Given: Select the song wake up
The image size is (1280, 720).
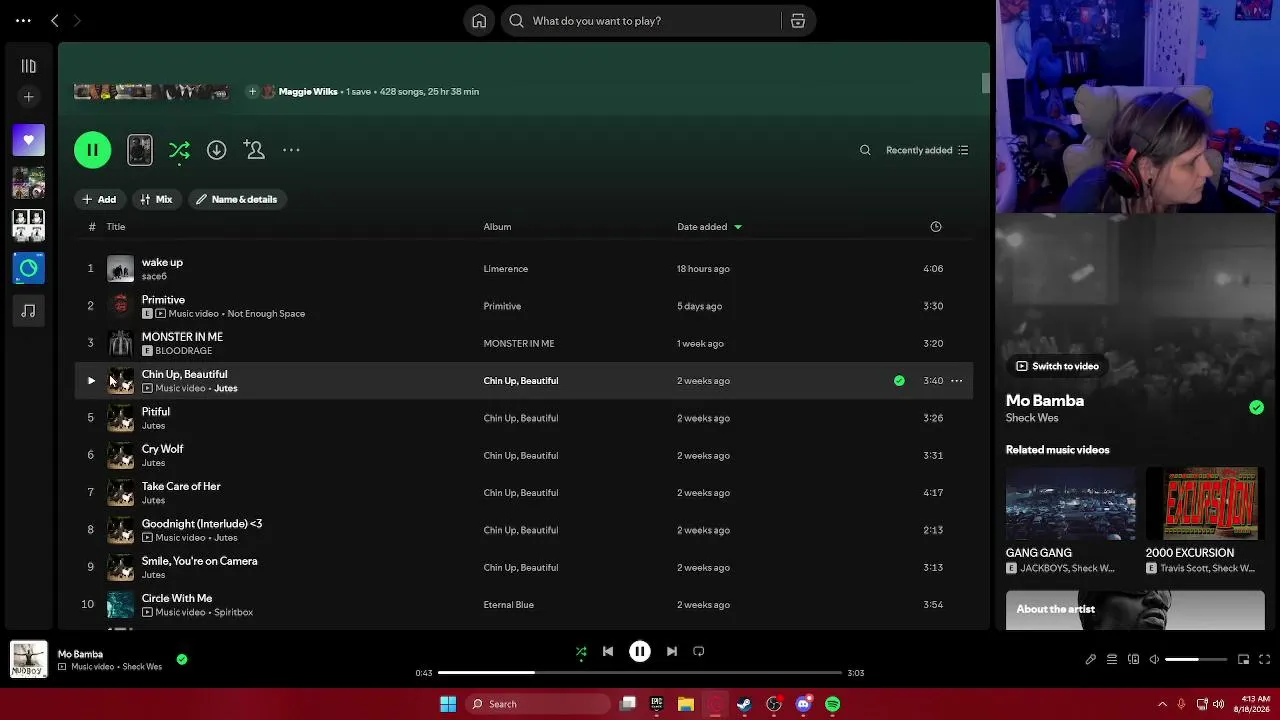Looking at the screenshot, I should click(x=162, y=262).
